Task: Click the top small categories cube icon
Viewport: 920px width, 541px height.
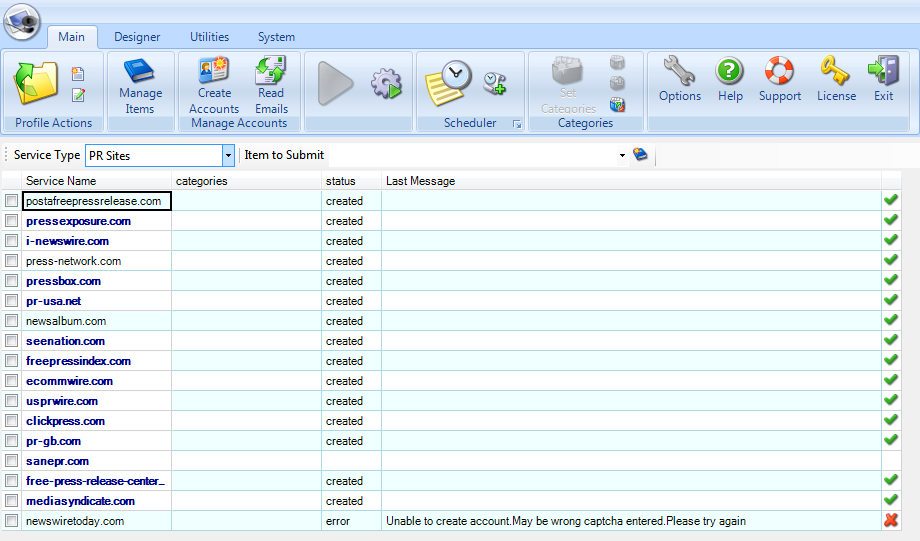Action: click(617, 62)
